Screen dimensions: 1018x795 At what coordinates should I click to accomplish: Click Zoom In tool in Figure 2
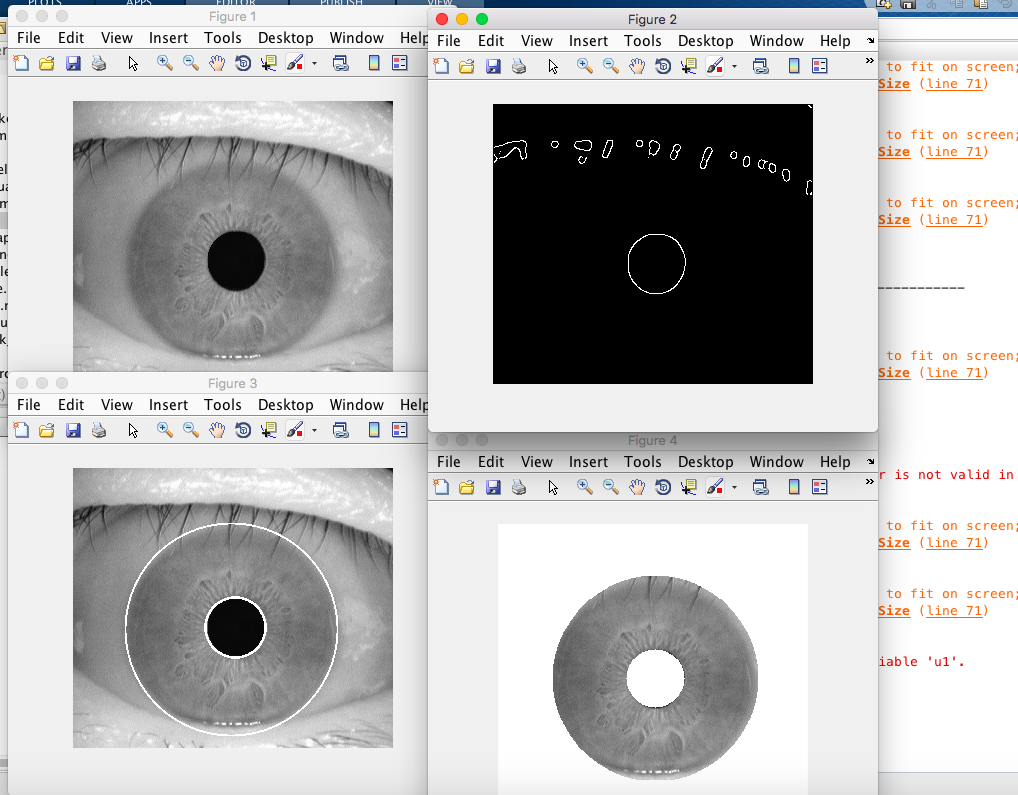click(x=585, y=66)
